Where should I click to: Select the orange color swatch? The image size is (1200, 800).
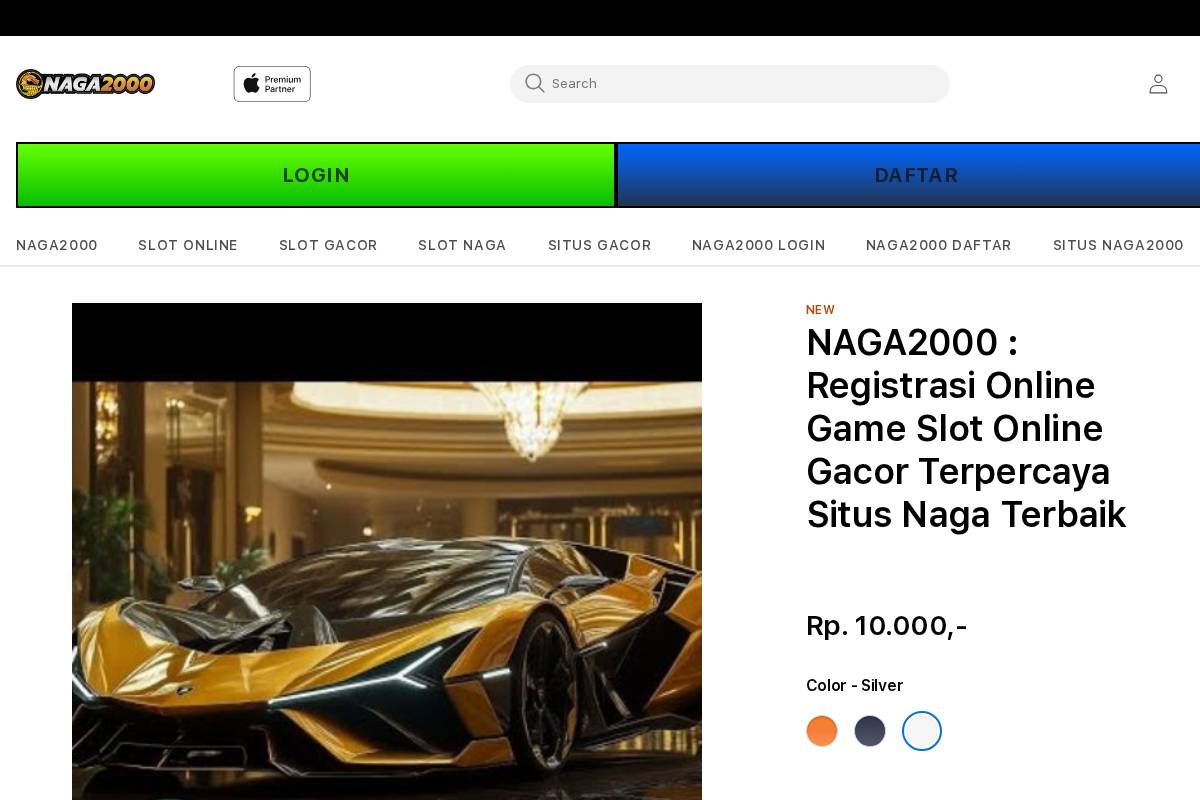tap(822, 731)
